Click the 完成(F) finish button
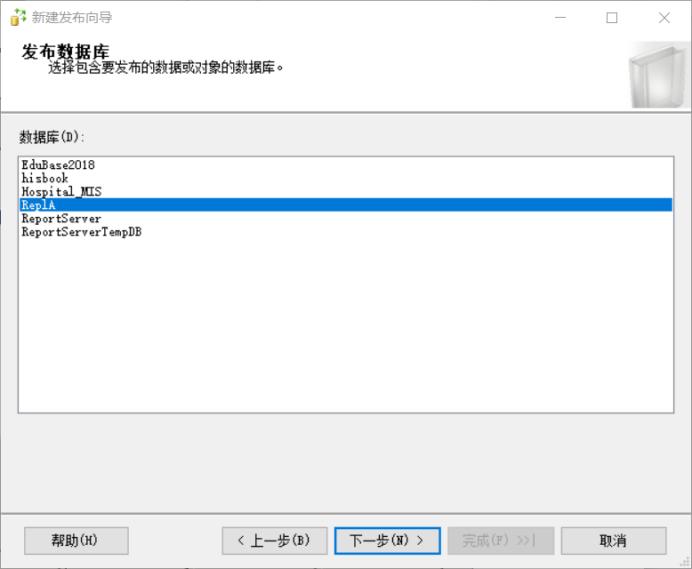 499,541
